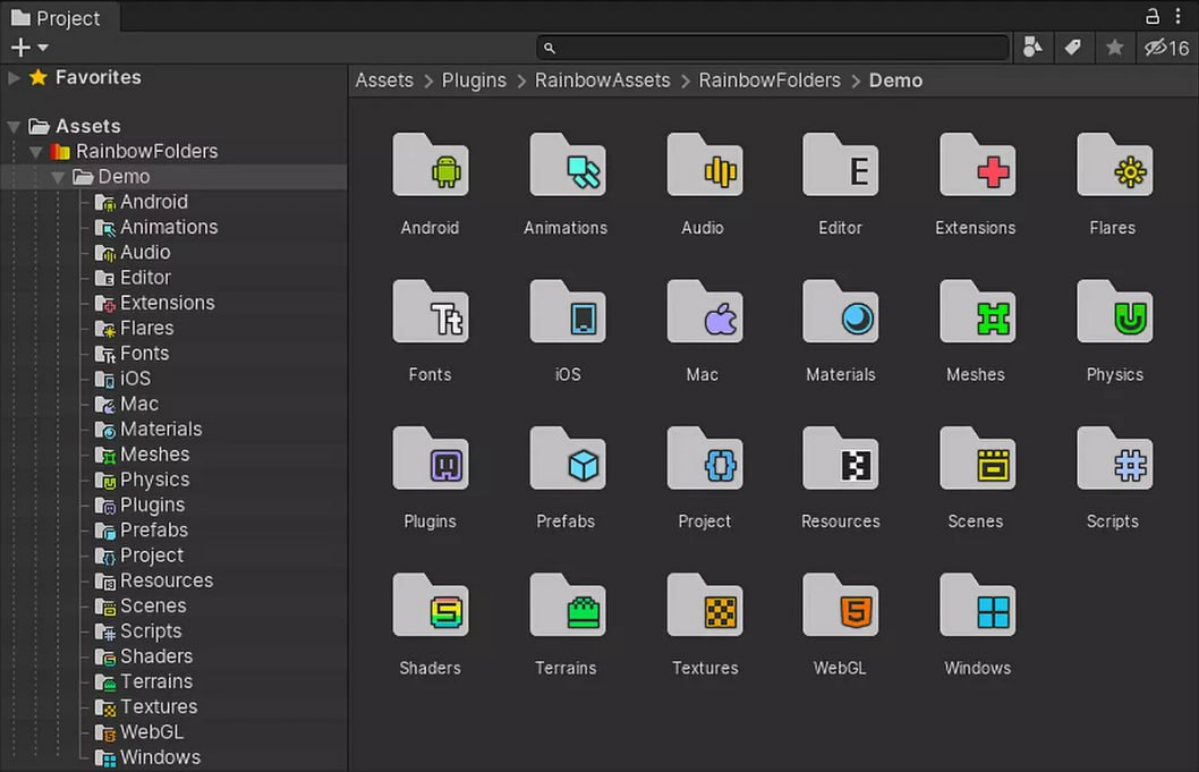Open the Plugins folder in the grid
The height and width of the screenshot is (772, 1199).
click(x=431, y=459)
